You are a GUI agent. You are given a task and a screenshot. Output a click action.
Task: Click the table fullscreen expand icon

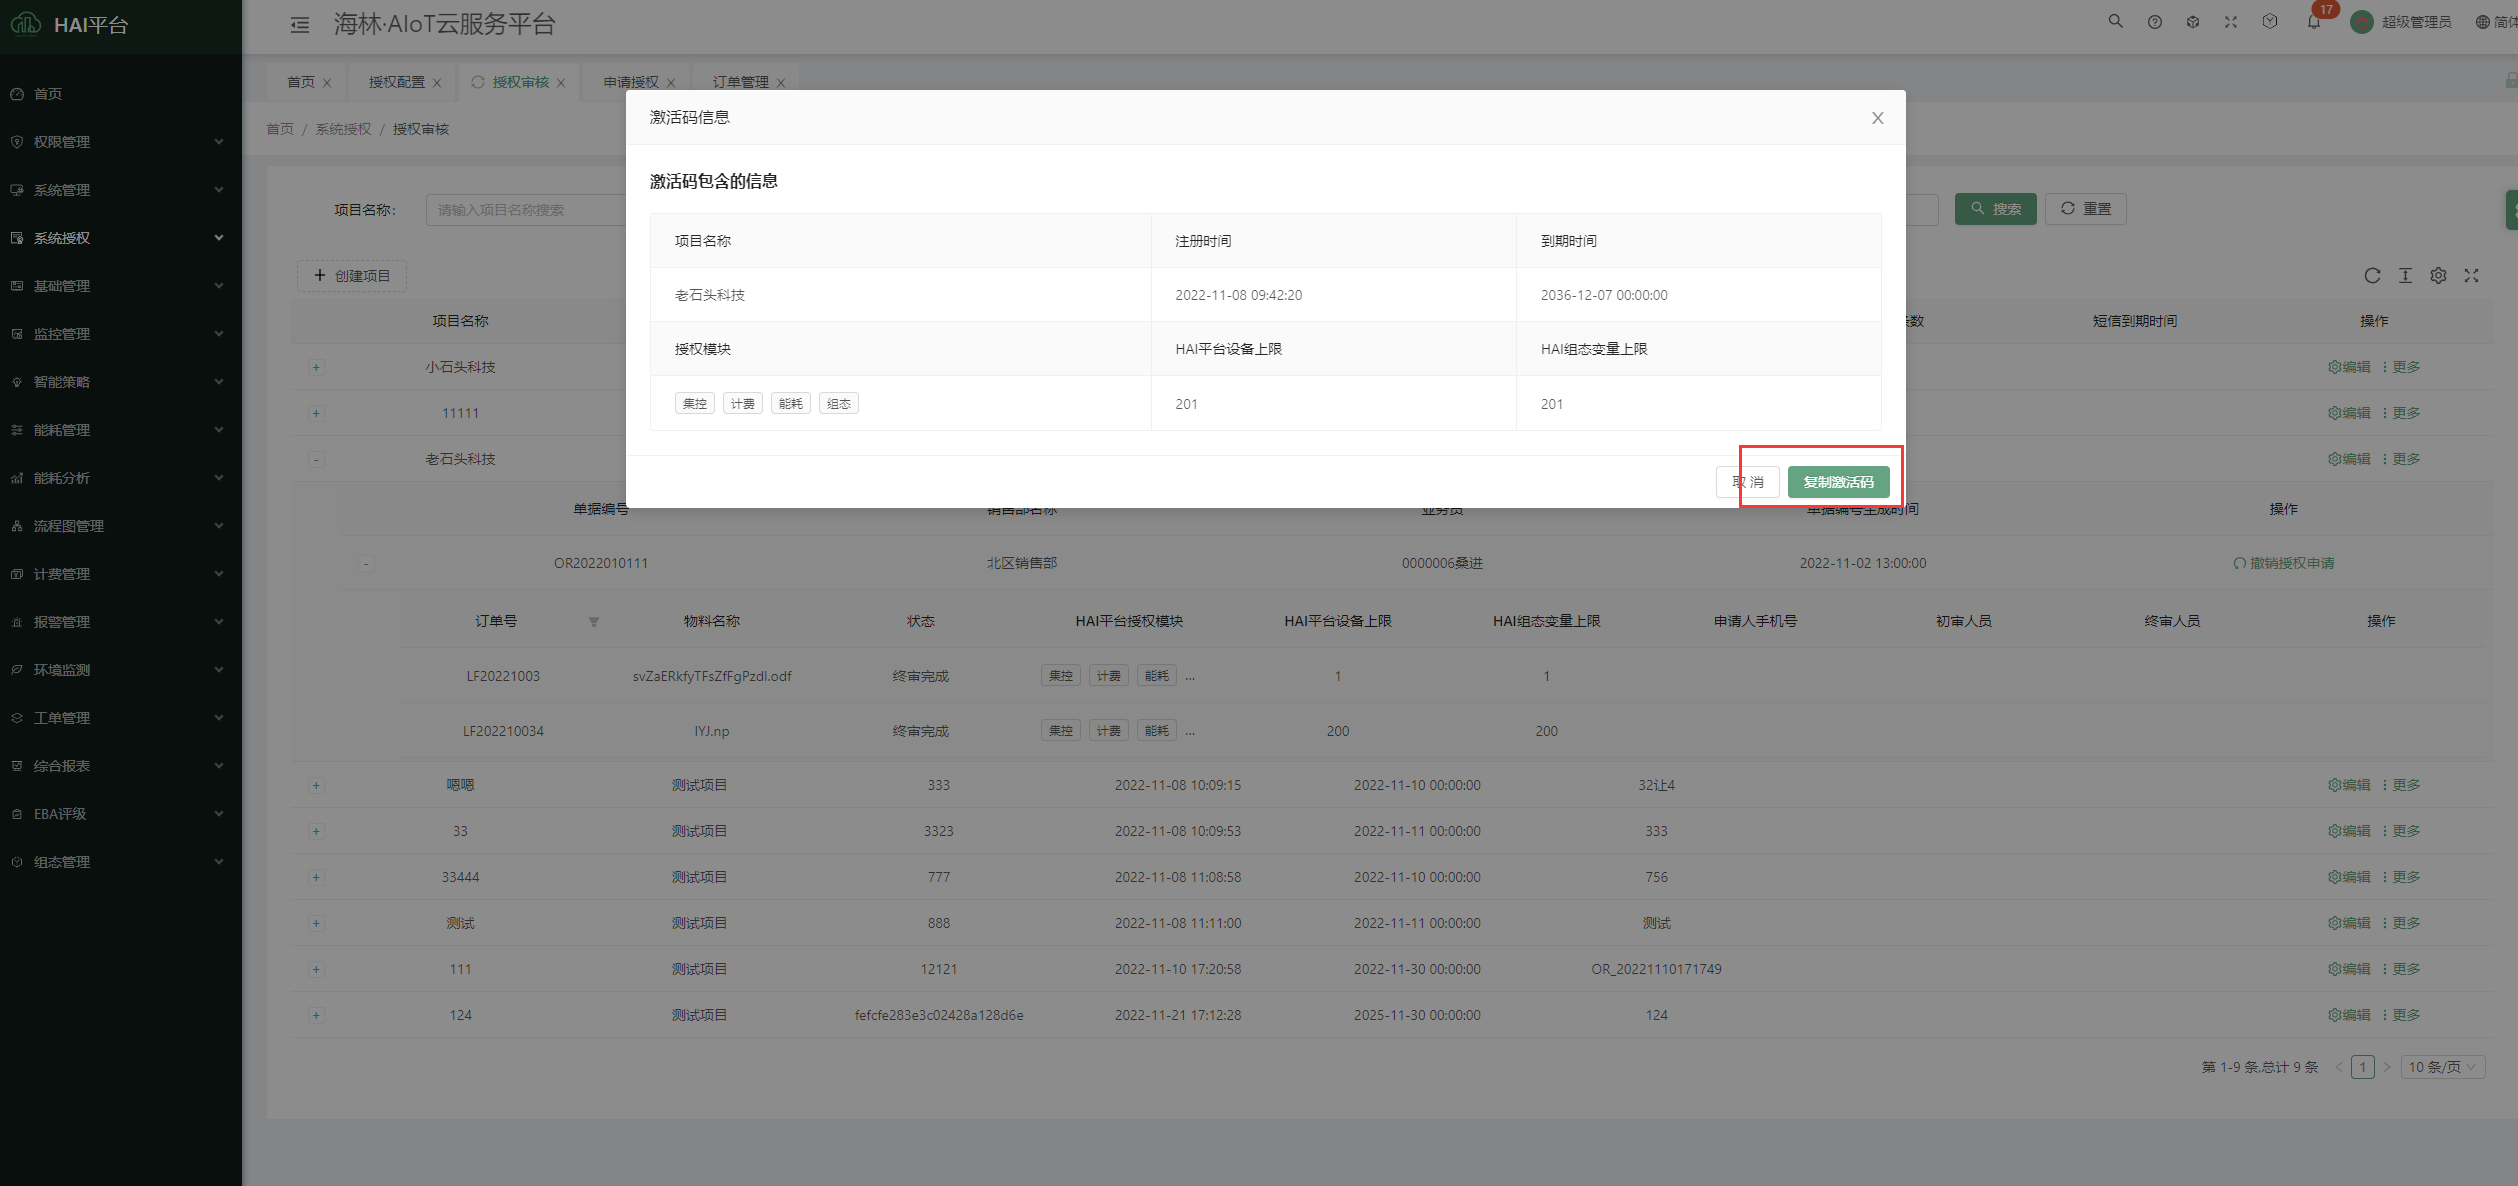coord(2471,276)
